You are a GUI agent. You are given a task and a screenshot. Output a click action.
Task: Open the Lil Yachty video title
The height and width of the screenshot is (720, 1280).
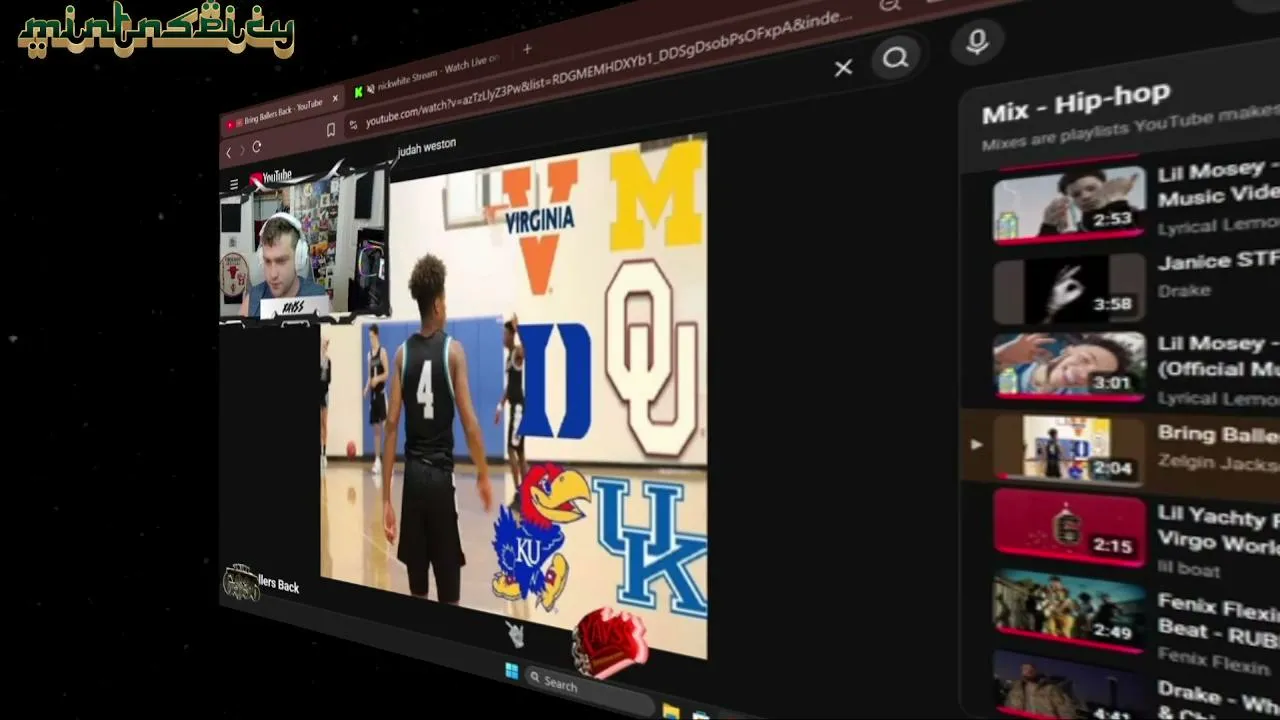tap(1218, 531)
